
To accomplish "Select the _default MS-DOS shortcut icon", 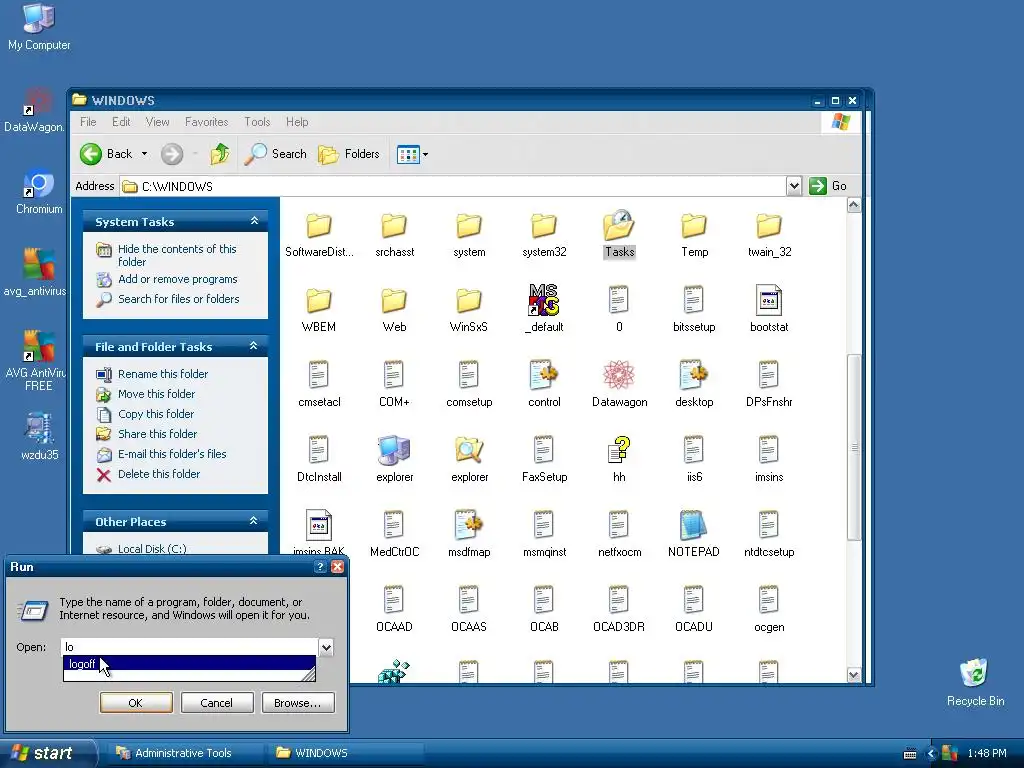I will (x=543, y=300).
